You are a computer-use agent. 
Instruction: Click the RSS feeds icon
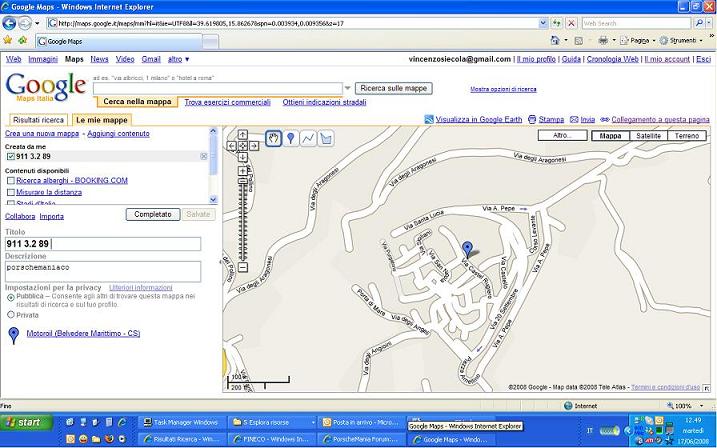point(578,41)
